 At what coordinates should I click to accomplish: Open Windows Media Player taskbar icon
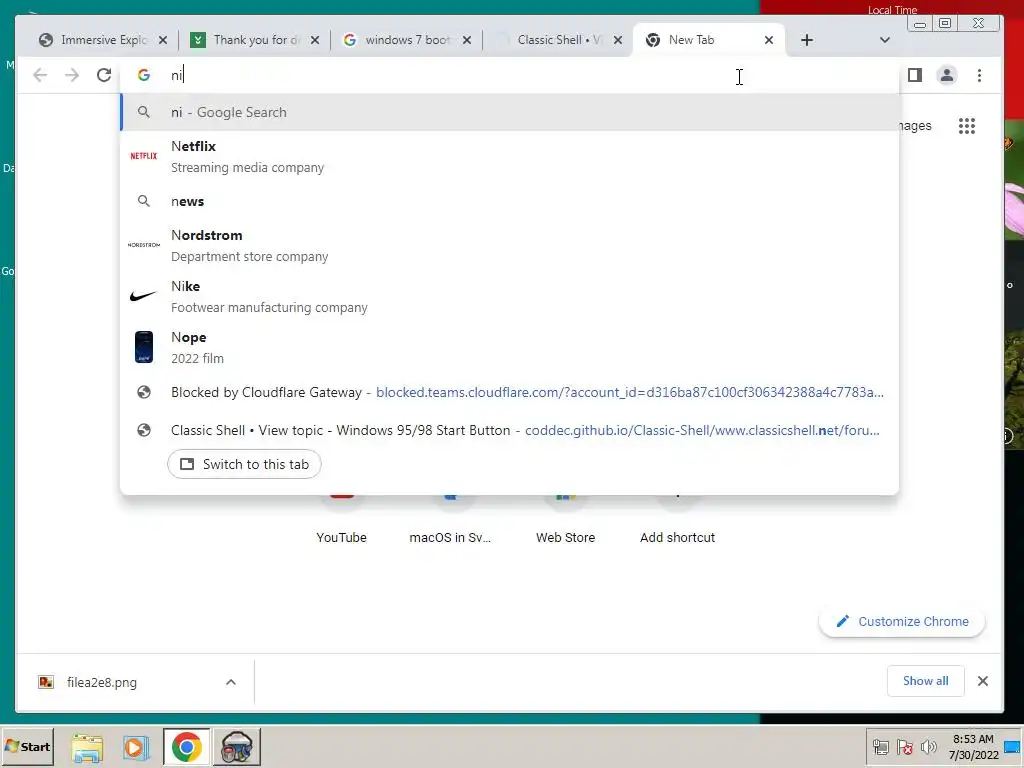(136, 747)
